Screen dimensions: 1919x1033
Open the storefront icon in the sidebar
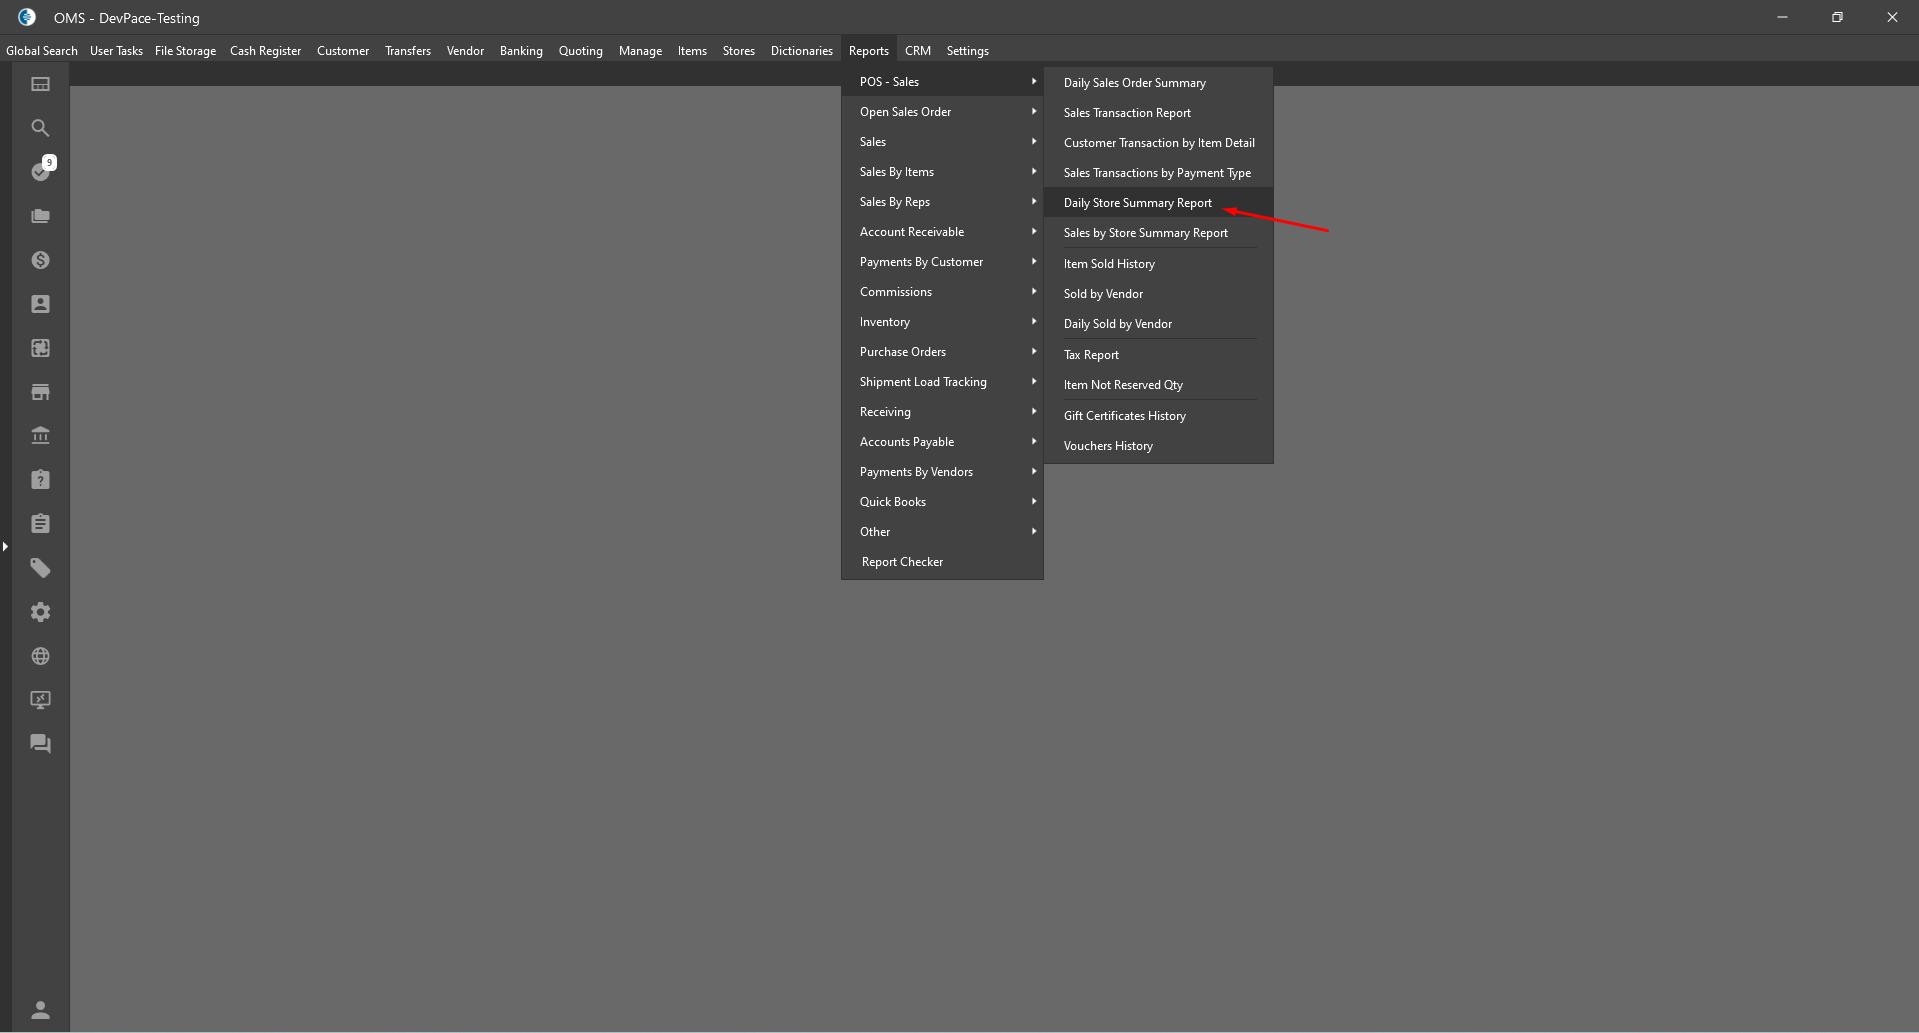(40, 392)
